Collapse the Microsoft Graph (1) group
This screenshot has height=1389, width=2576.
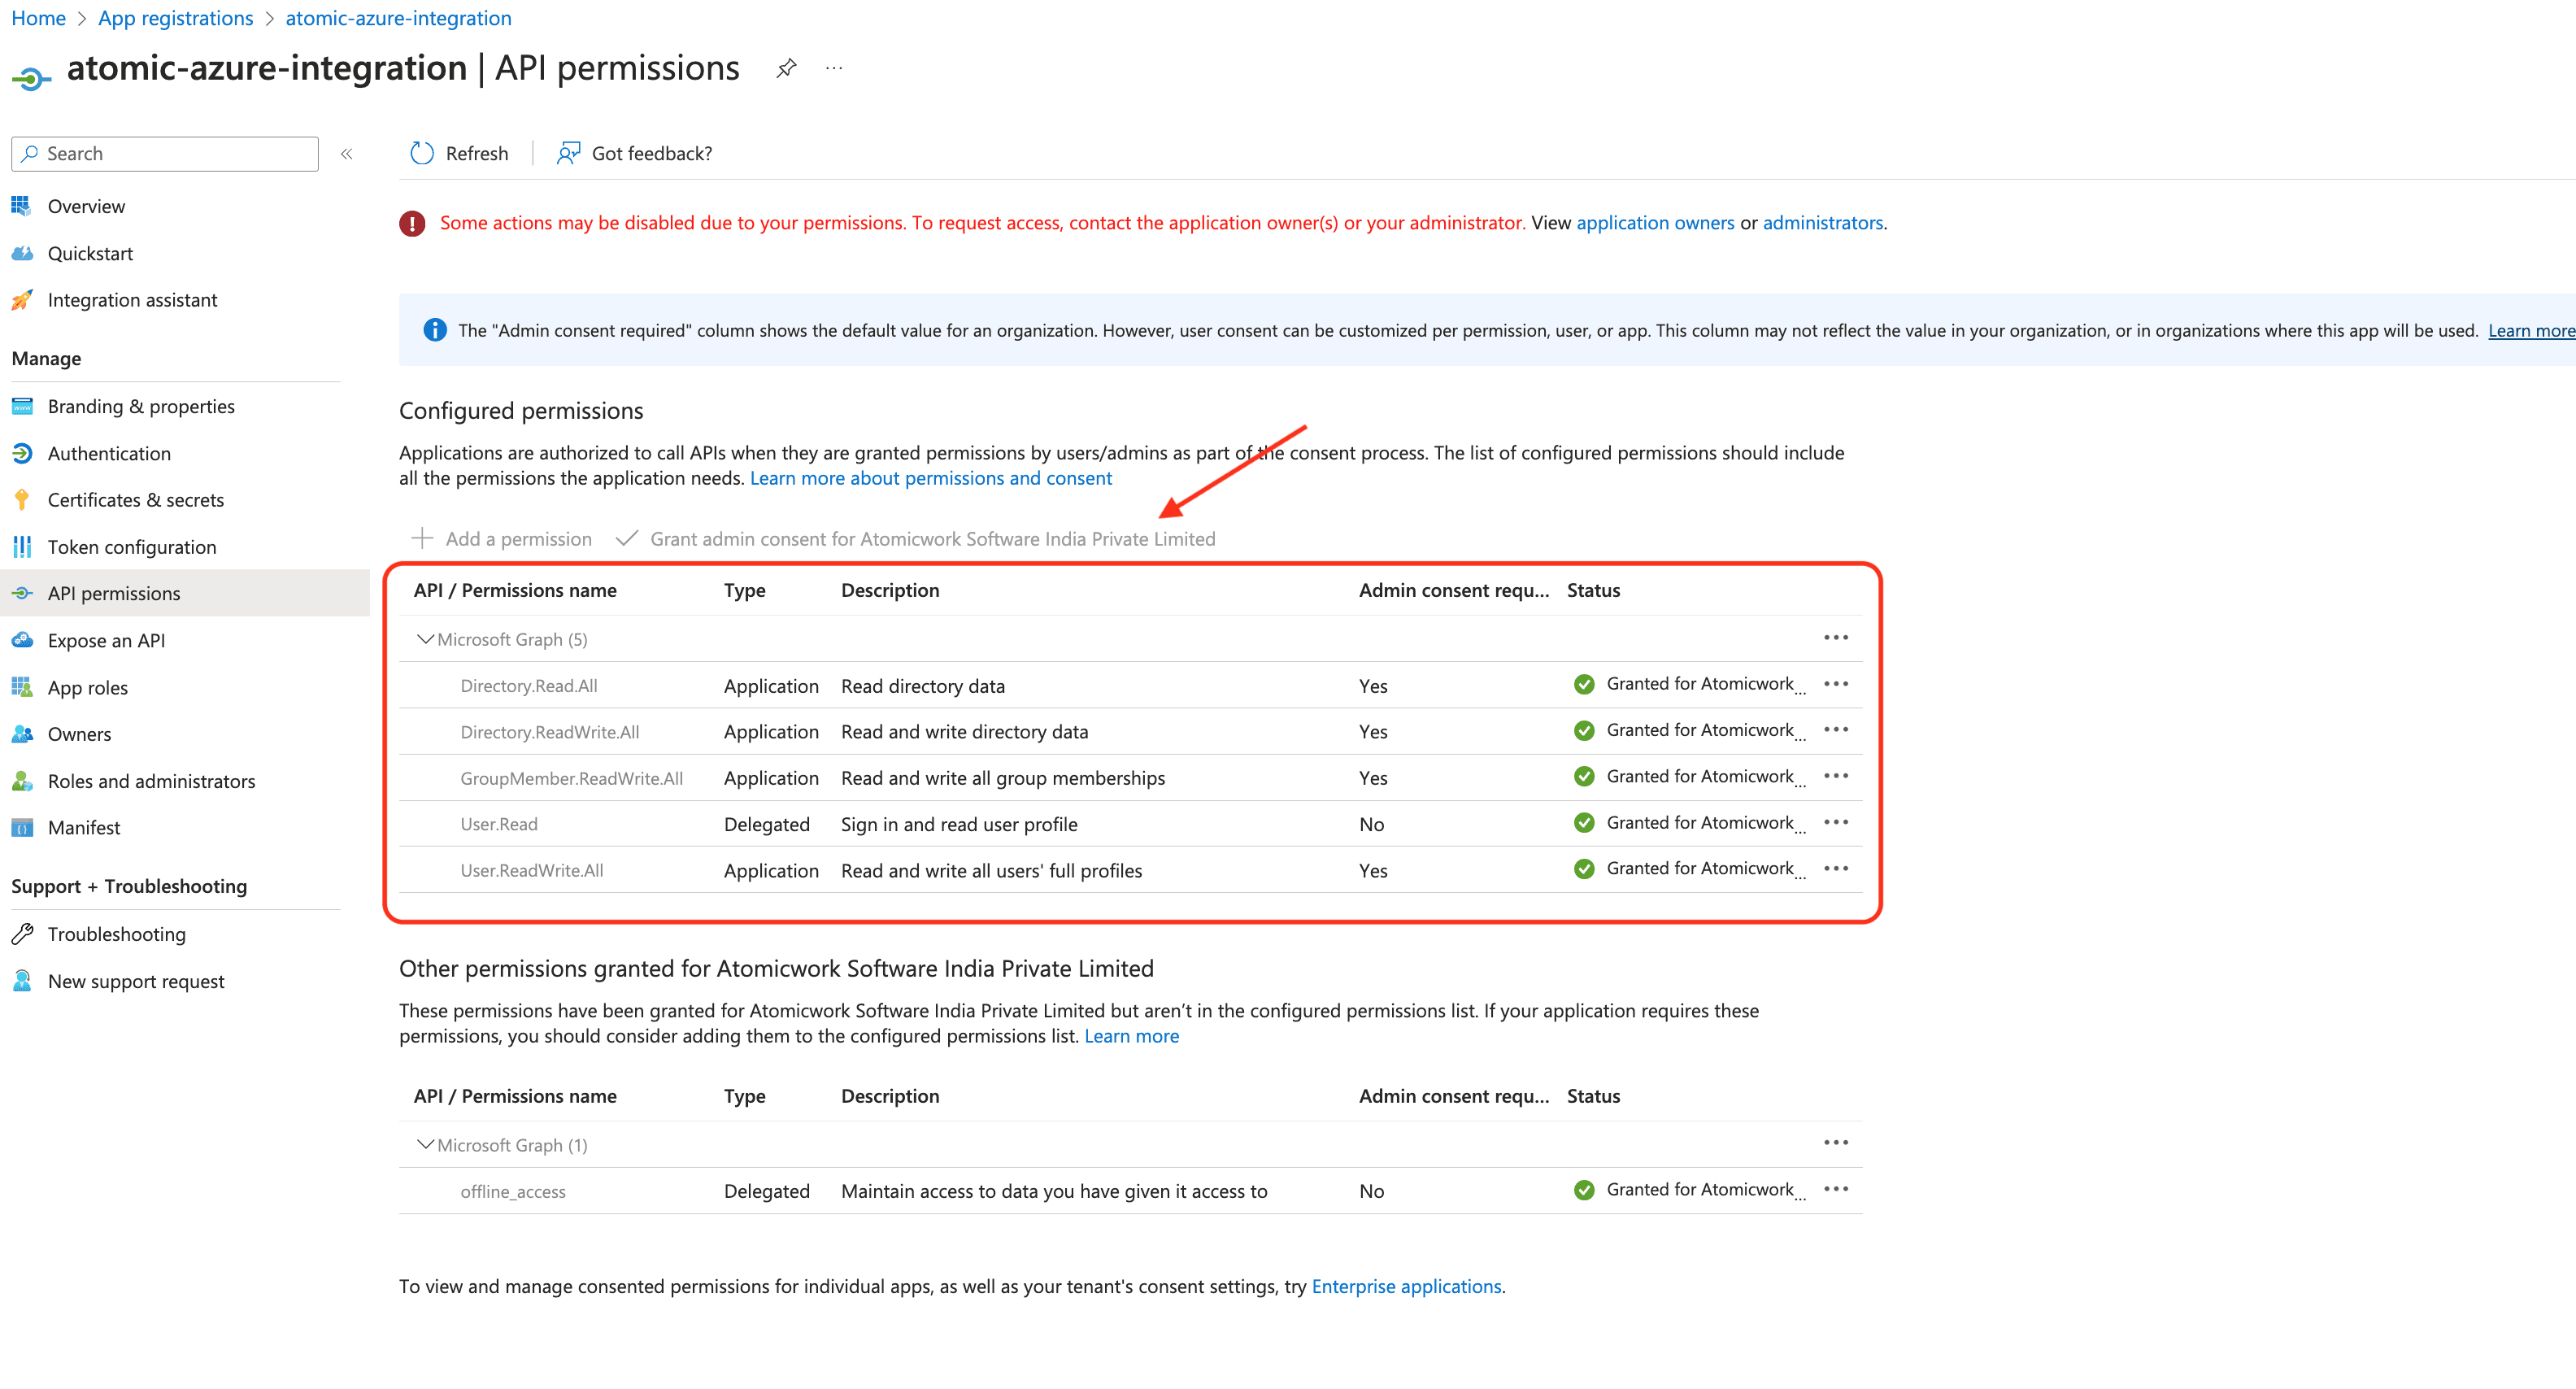[425, 1144]
